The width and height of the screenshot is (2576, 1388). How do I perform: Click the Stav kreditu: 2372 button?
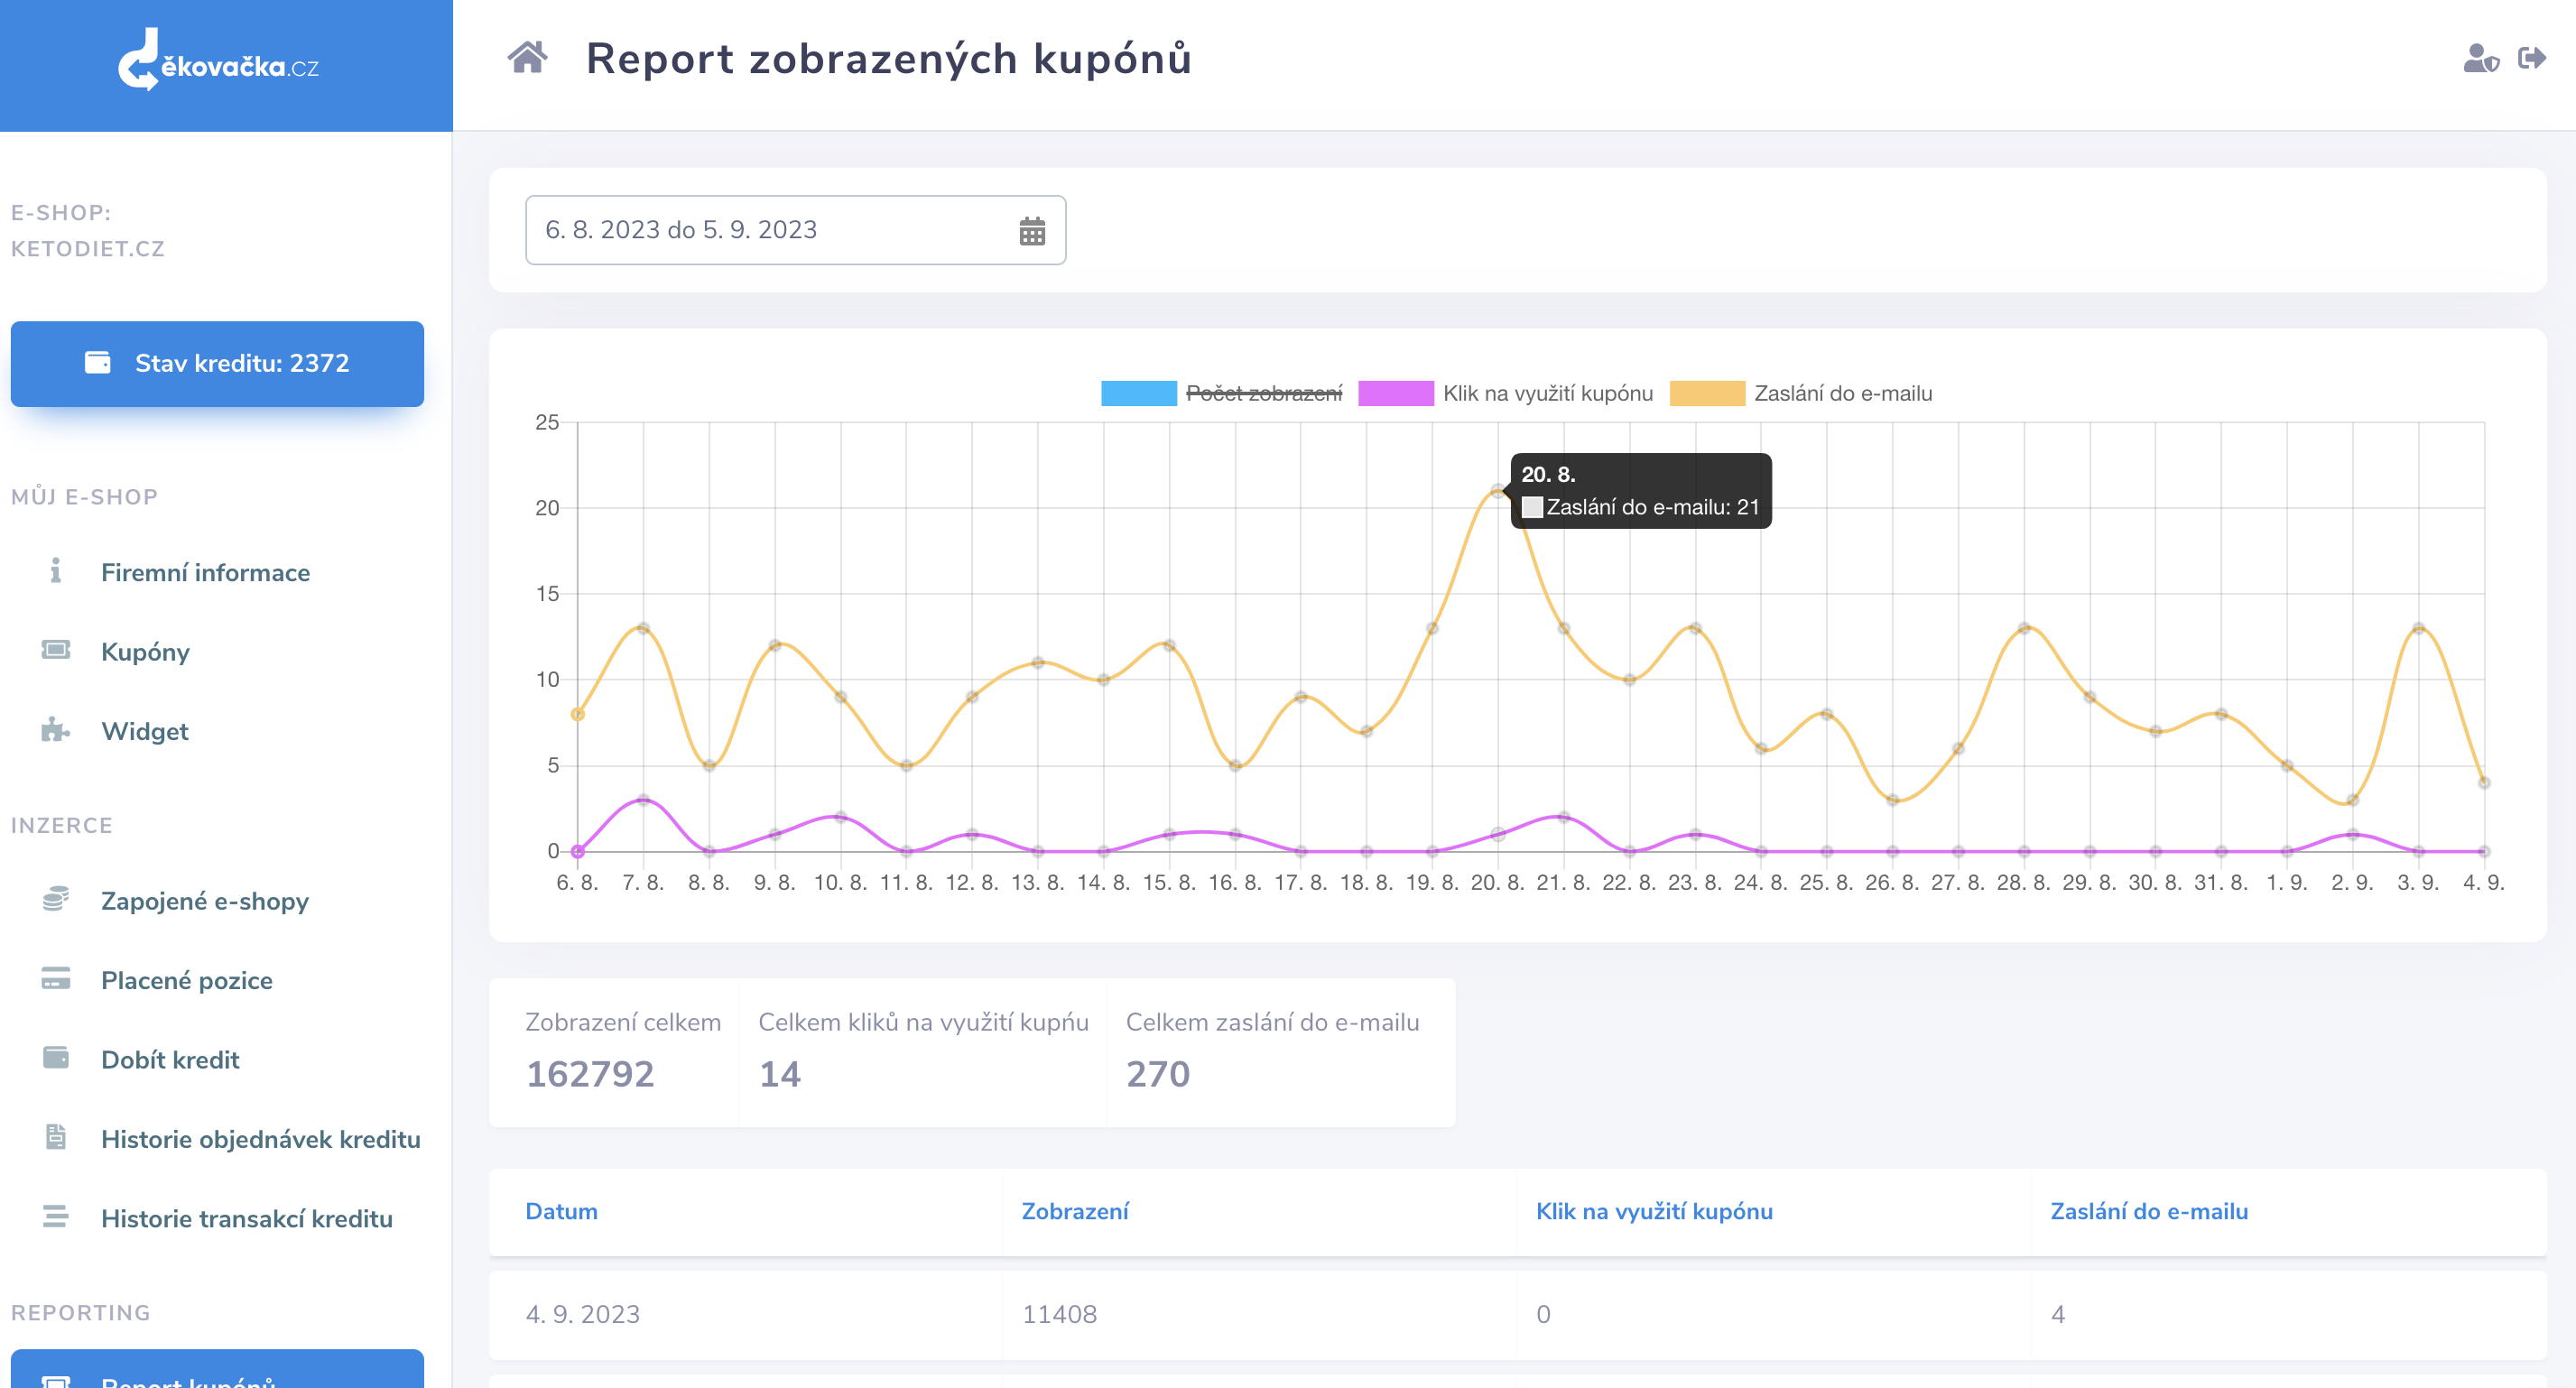pos(217,364)
